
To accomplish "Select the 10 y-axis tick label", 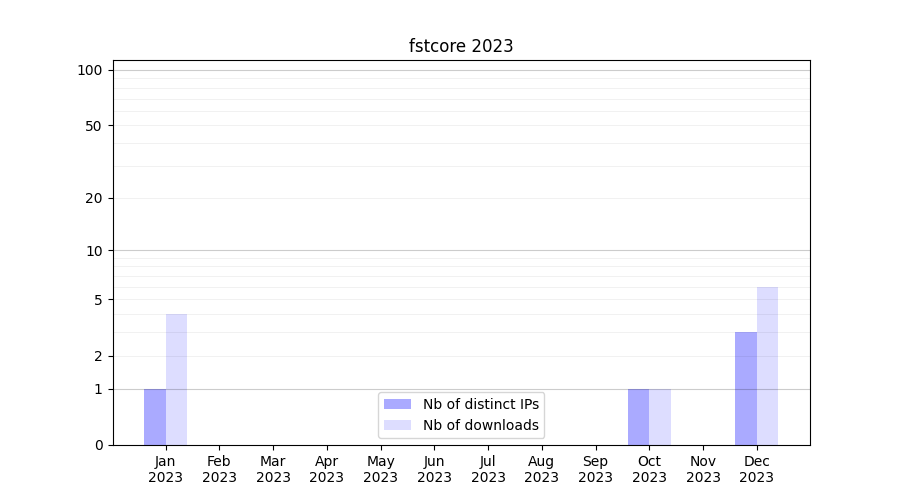I will coord(94,251).
